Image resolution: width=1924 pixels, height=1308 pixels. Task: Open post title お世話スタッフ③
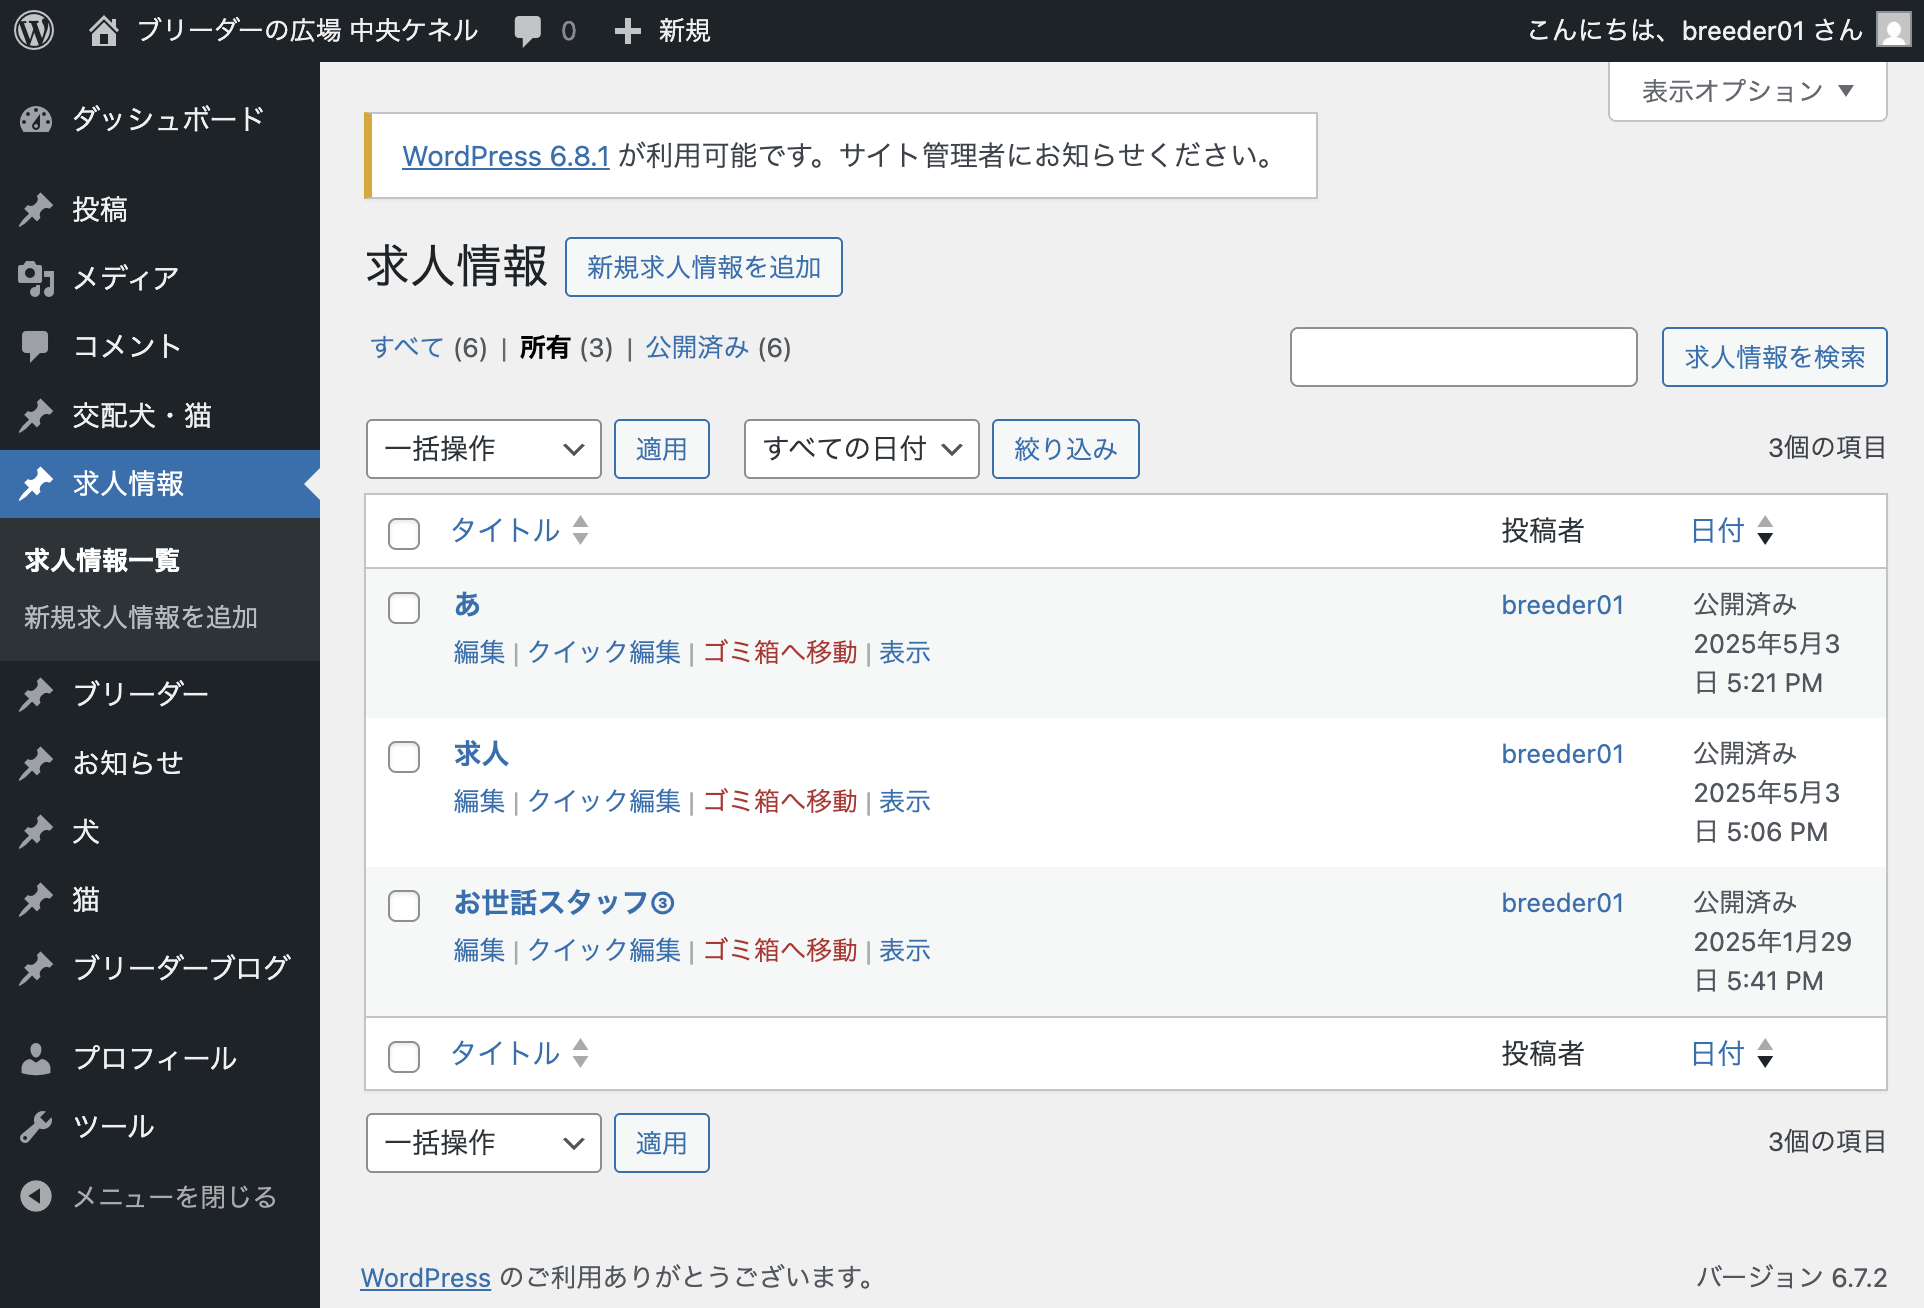[x=565, y=903]
